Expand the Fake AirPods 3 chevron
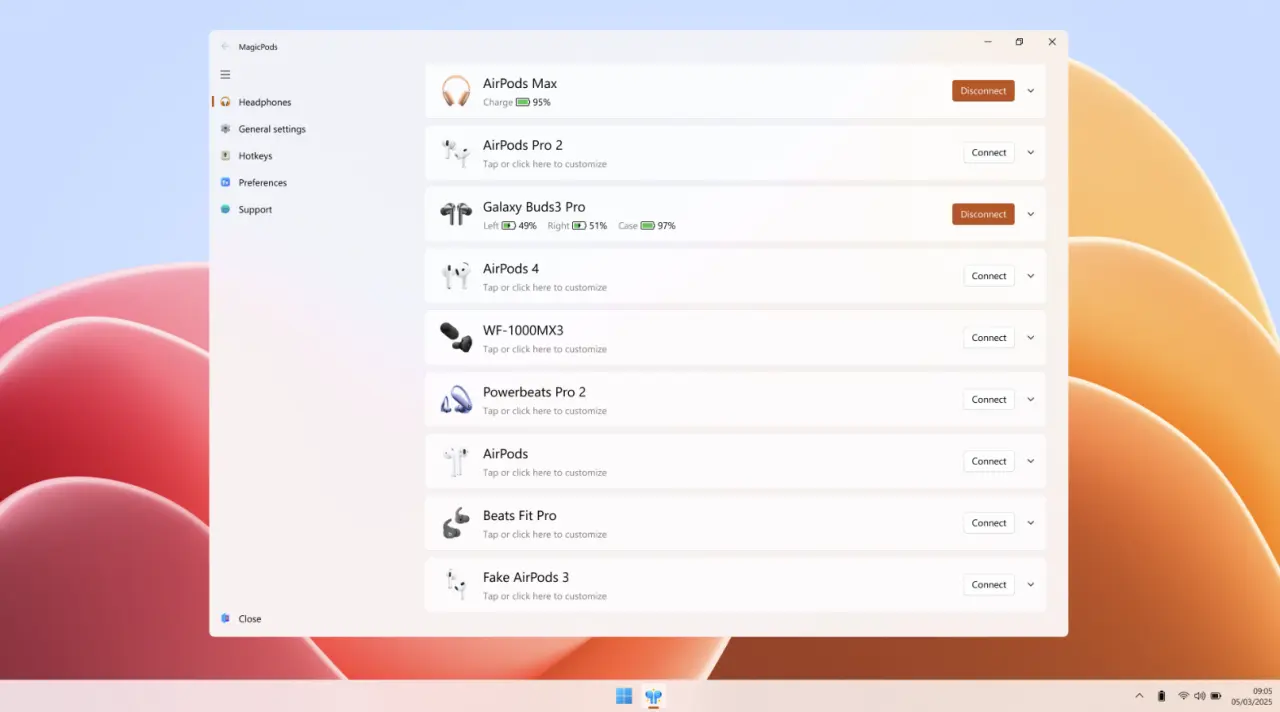The height and width of the screenshot is (712, 1280). point(1031,585)
